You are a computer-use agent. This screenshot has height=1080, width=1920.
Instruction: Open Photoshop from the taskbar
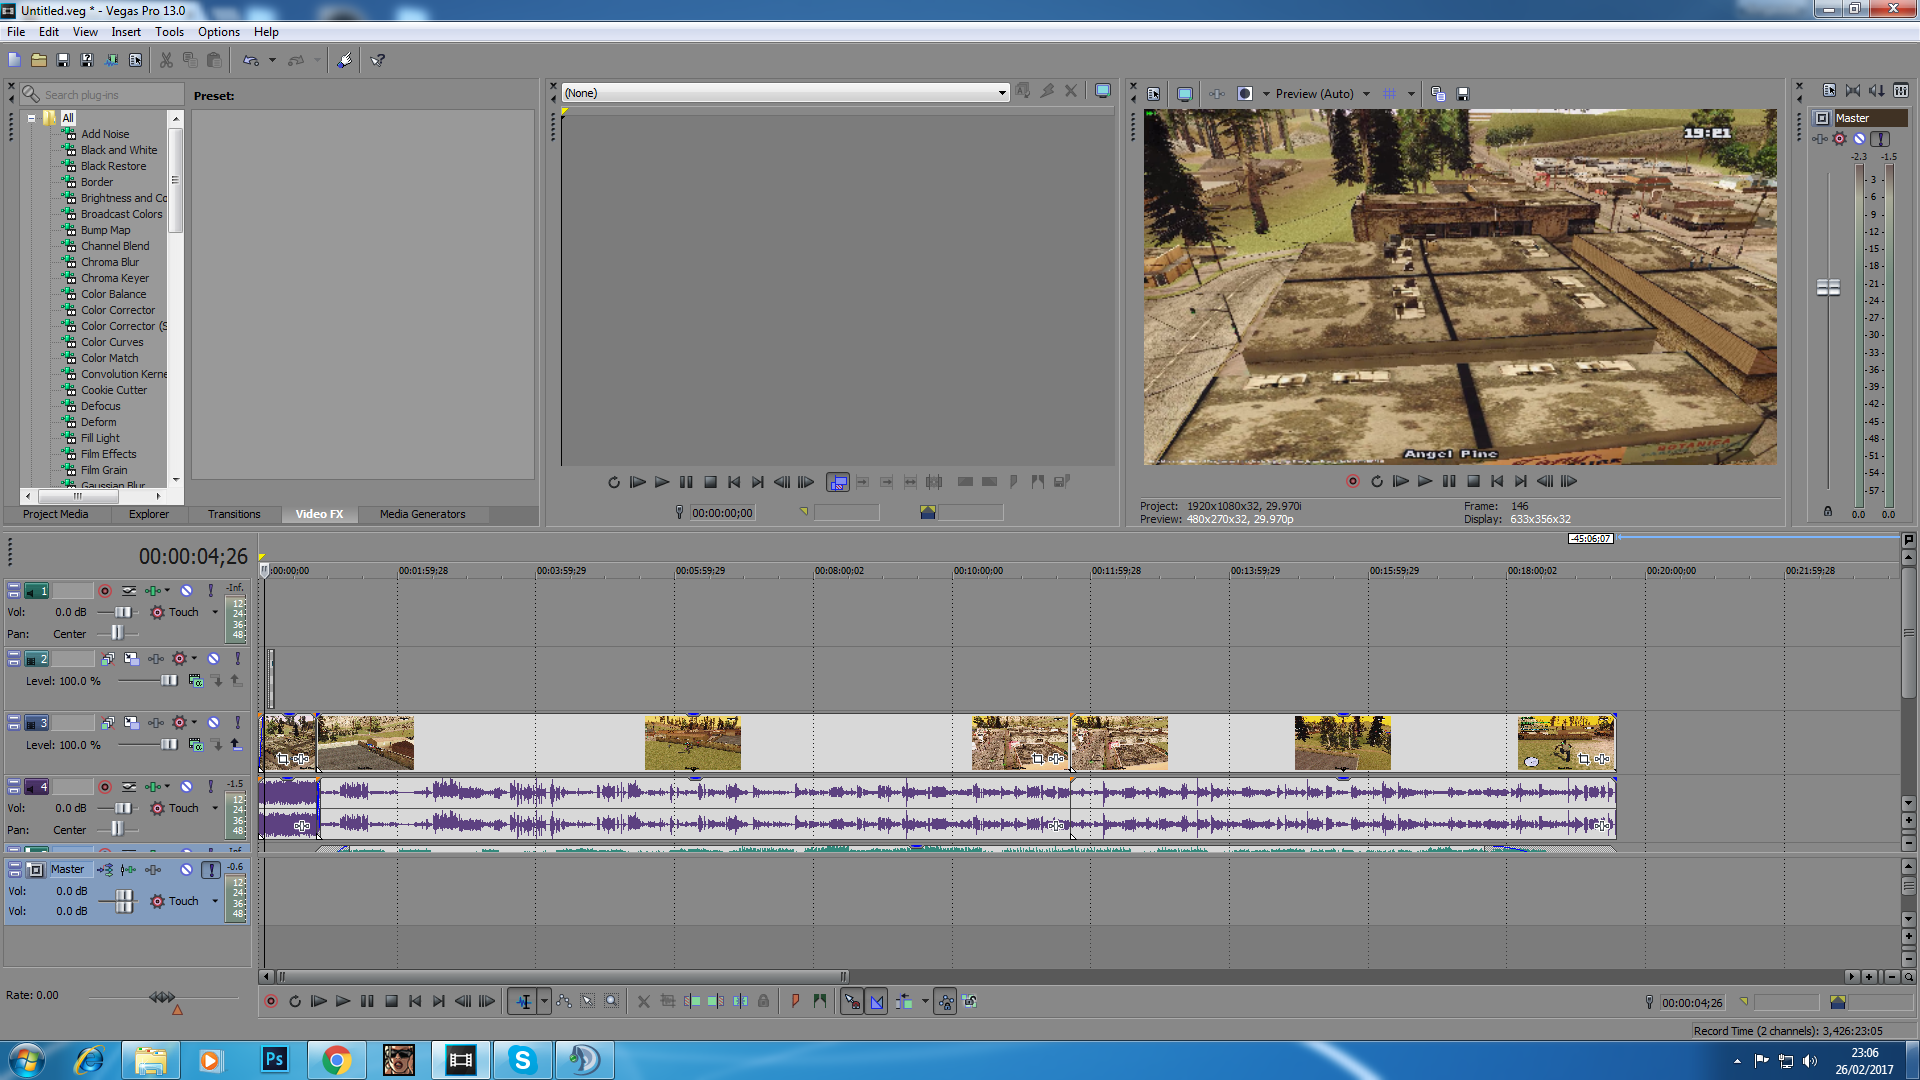[x=274, y=1060]
